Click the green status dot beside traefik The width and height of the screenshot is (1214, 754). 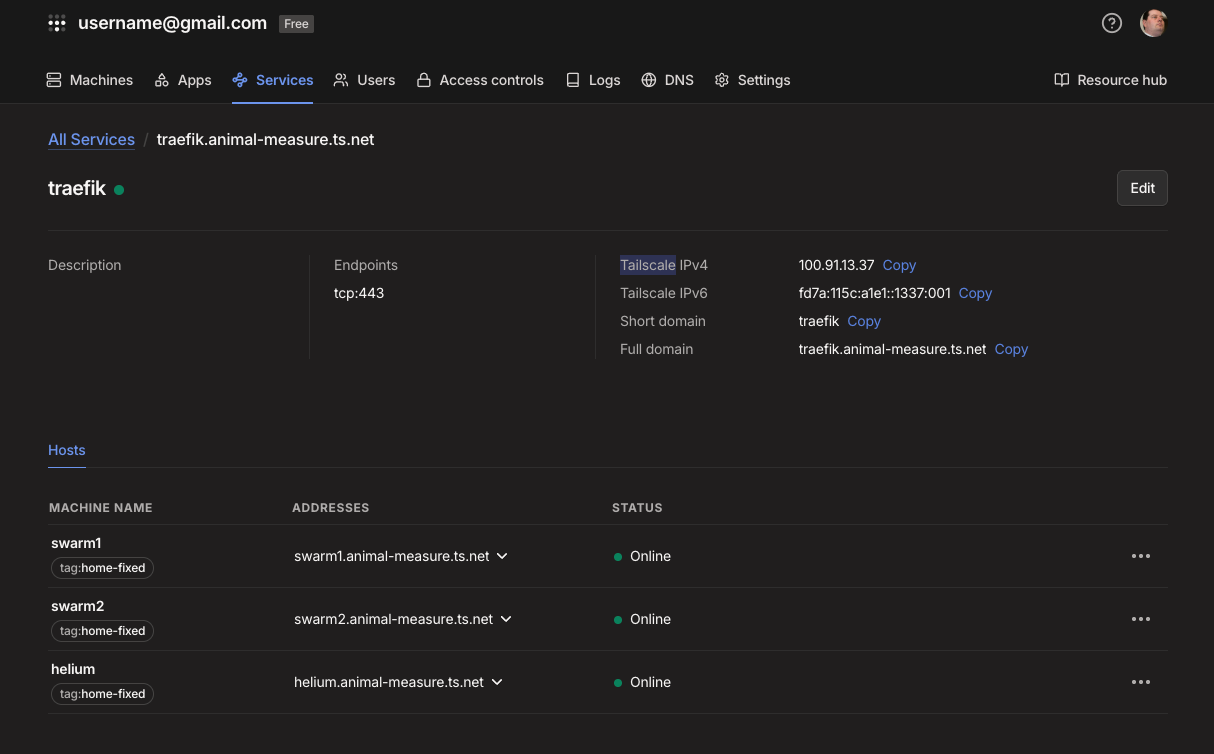click(x=119, y=189)
